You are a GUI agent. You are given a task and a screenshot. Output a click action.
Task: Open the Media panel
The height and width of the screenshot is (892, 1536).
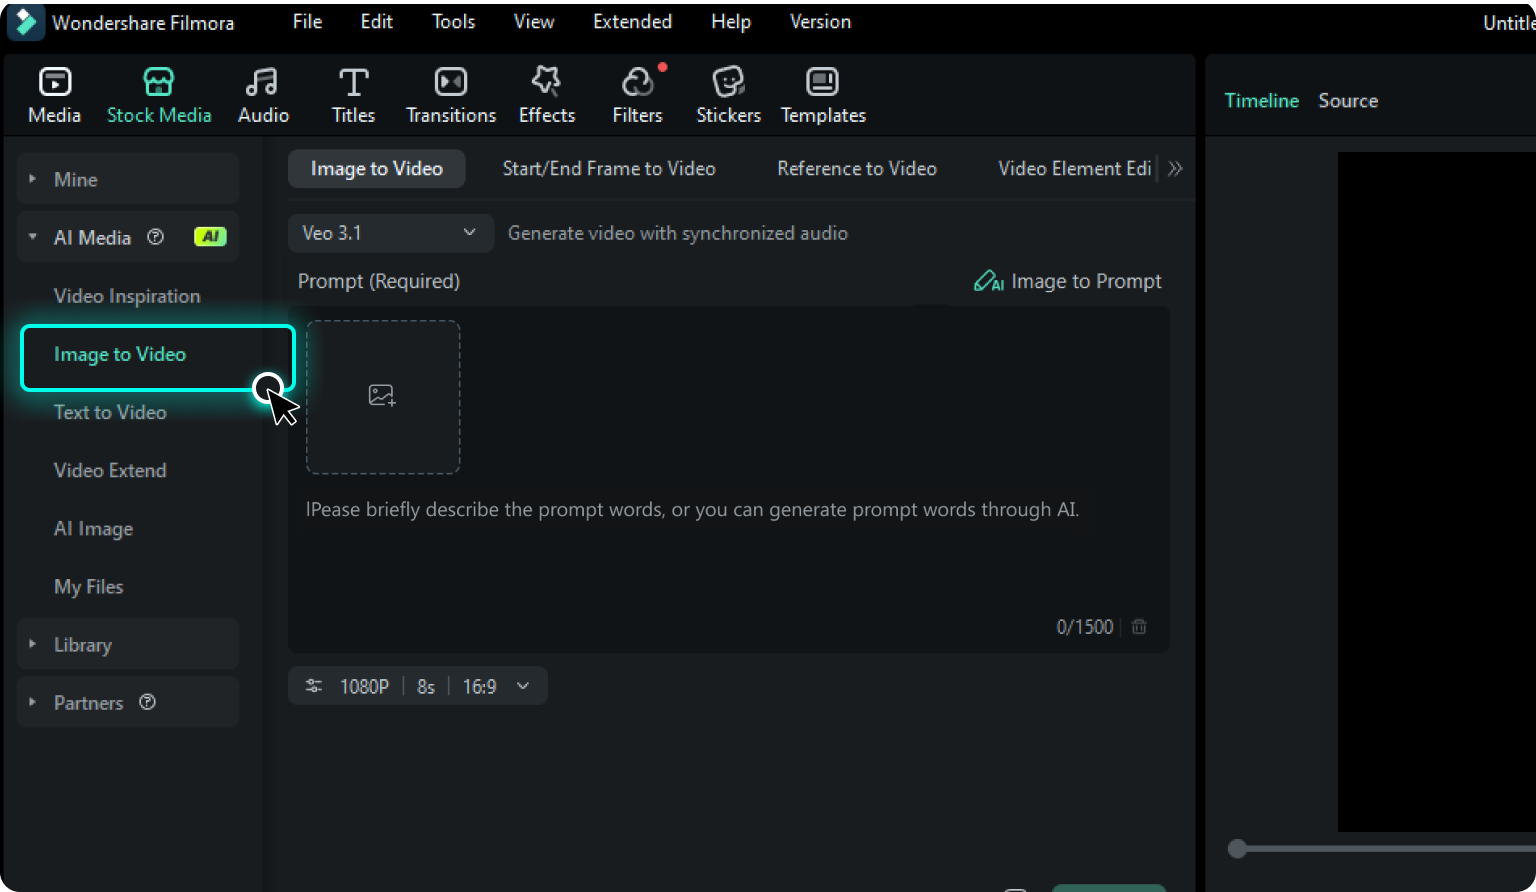[x=55, y=95]
